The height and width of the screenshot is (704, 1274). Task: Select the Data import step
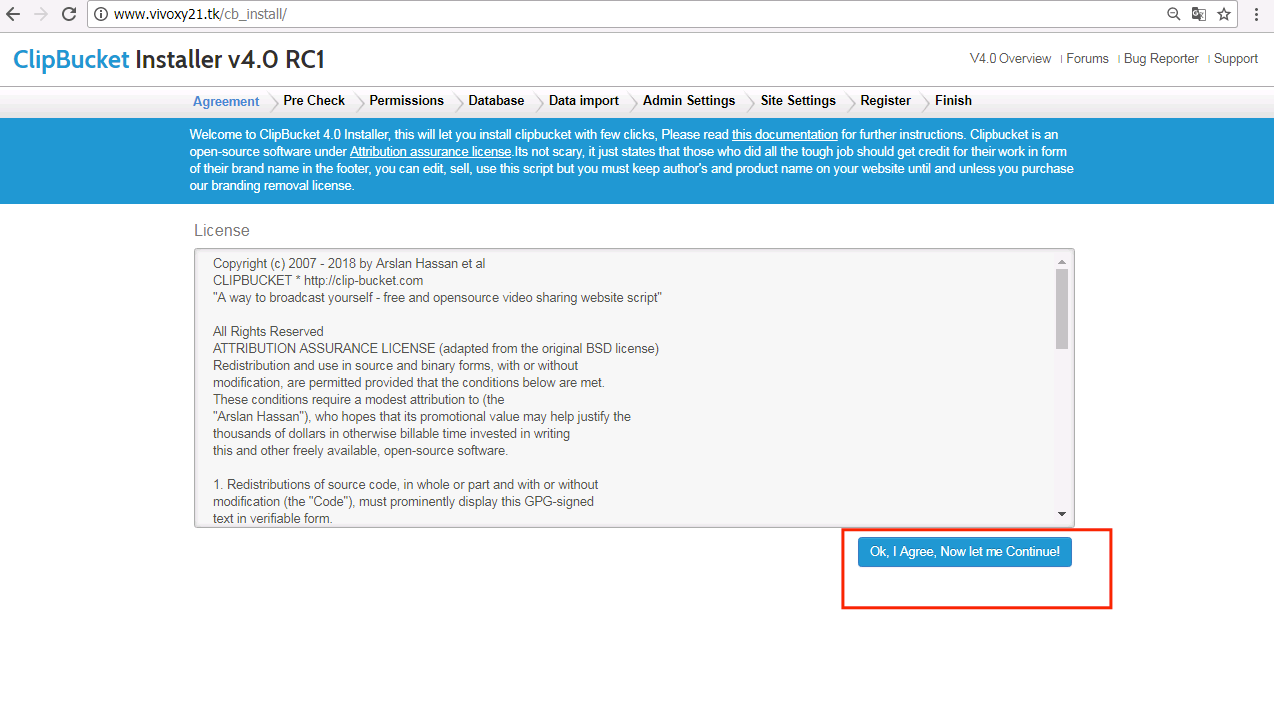584,101
